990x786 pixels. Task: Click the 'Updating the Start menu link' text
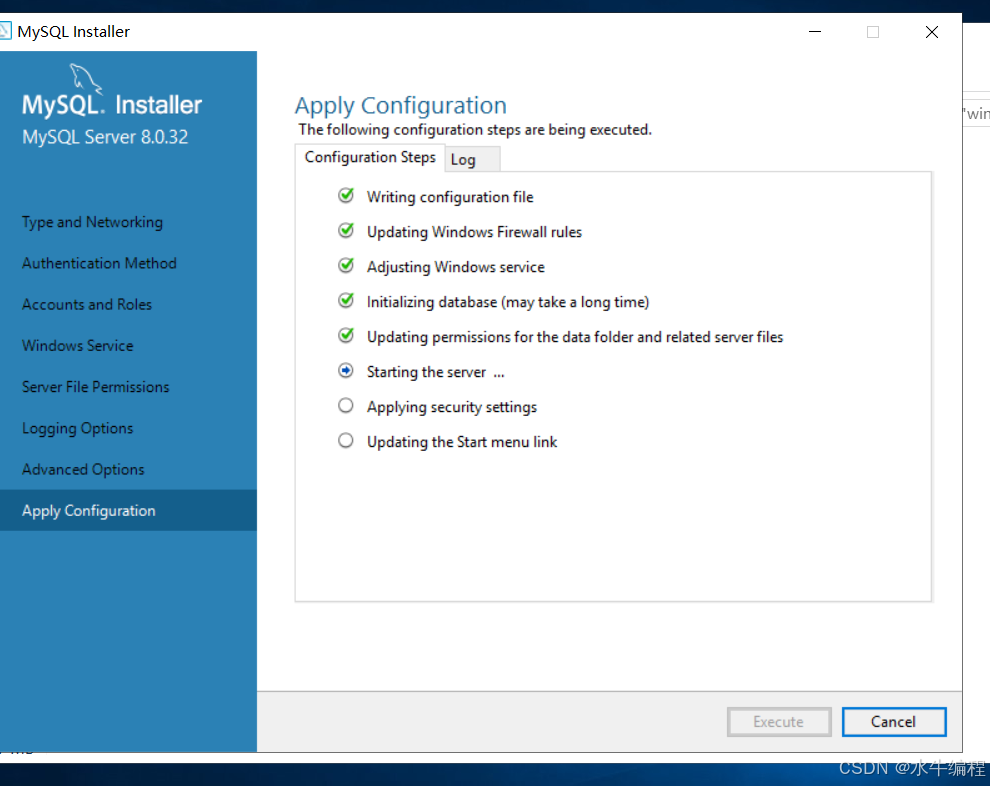pyautogui.click(x=462, y=442)
